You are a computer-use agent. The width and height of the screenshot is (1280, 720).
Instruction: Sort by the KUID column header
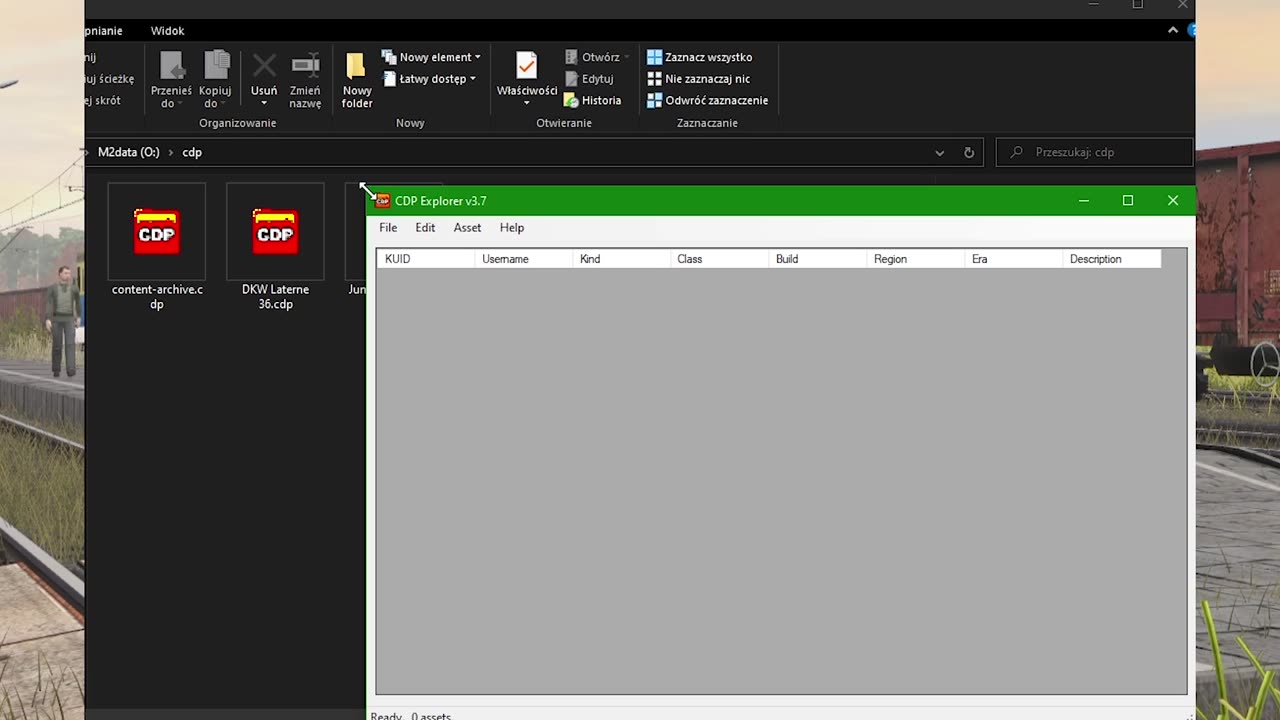(426, 259)
